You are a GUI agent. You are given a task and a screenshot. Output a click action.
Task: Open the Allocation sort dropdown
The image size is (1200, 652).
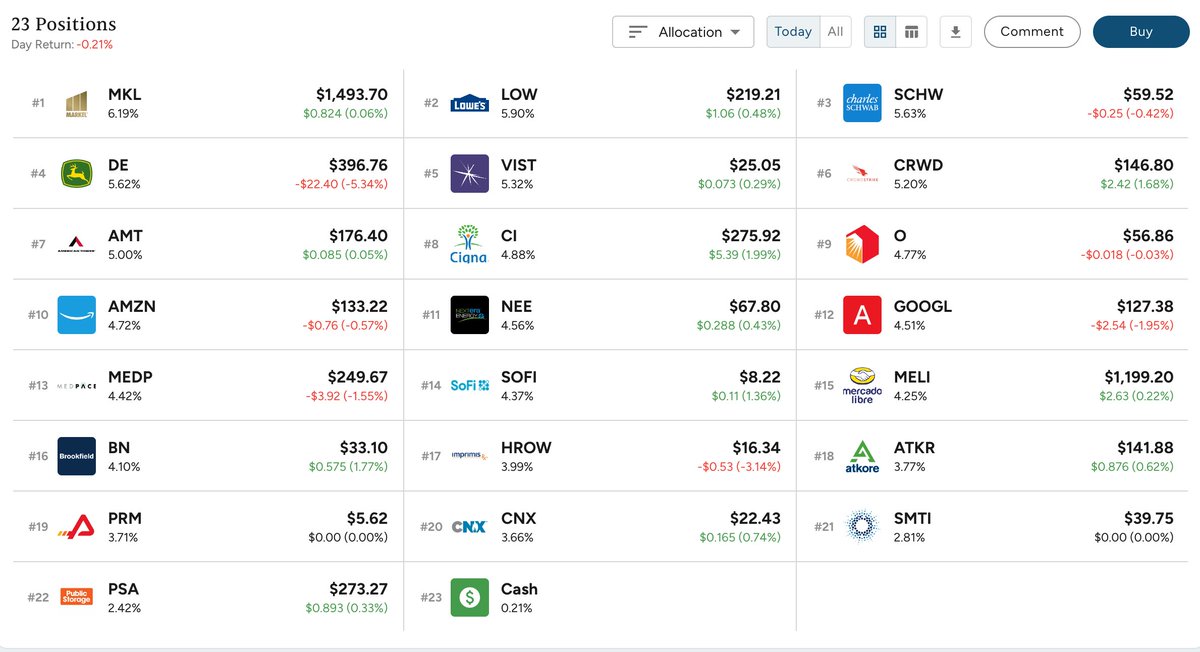pyautogui.click(x=683, y=32)
